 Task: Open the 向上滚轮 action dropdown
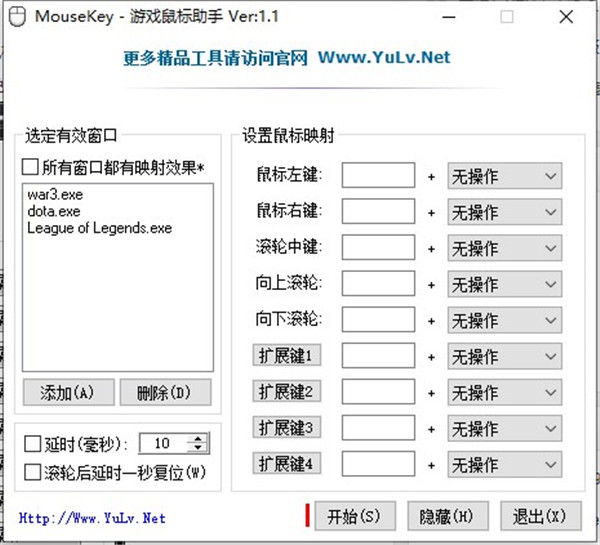pyautogui.click(x=504, y=284)
